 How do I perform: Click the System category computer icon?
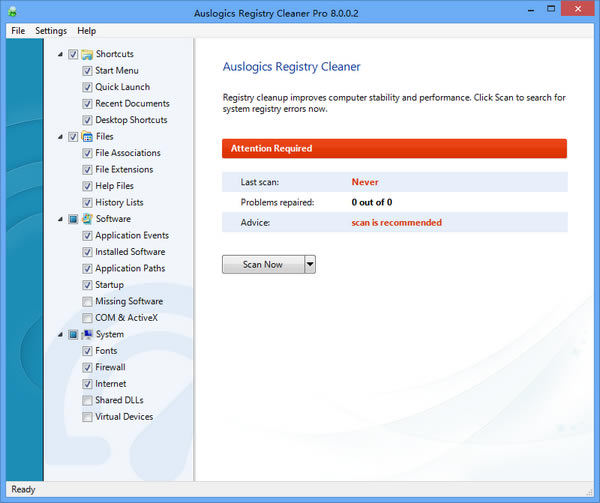tap(87, 334)
